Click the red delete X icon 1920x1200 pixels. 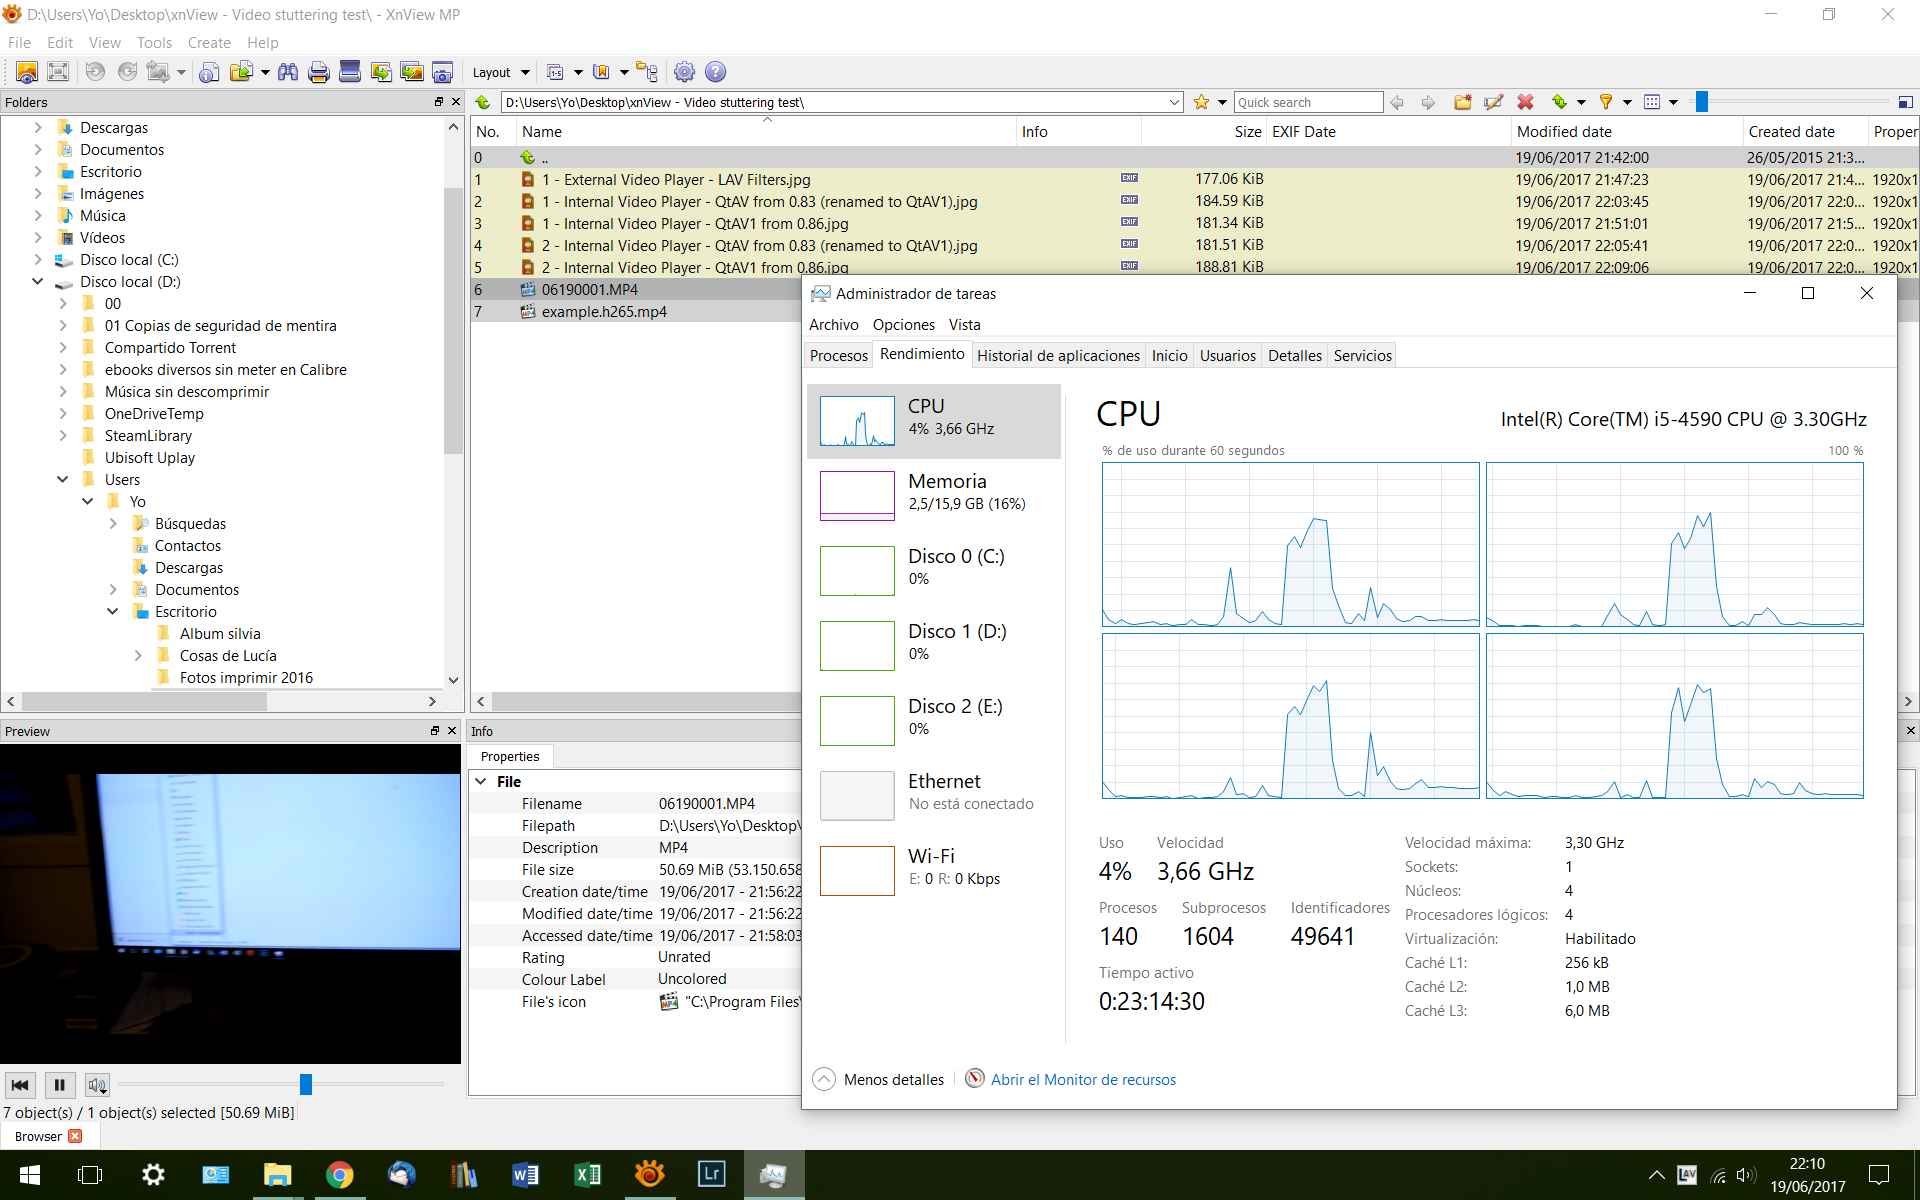coord(1525,102)
